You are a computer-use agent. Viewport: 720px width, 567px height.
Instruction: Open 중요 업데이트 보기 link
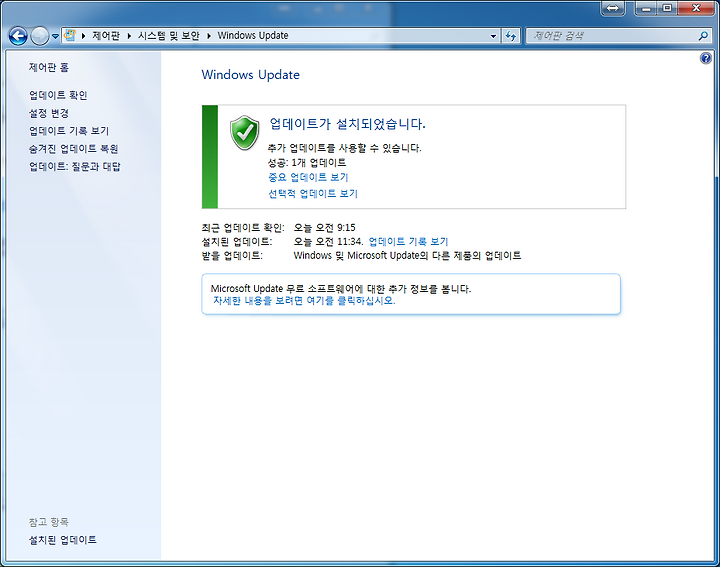click(x=308, y=177)
